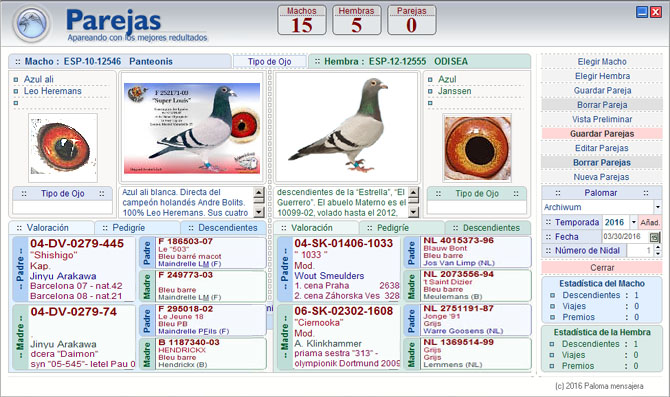Click the Cerrar button
670x397 pixels.
click(602, 268)
